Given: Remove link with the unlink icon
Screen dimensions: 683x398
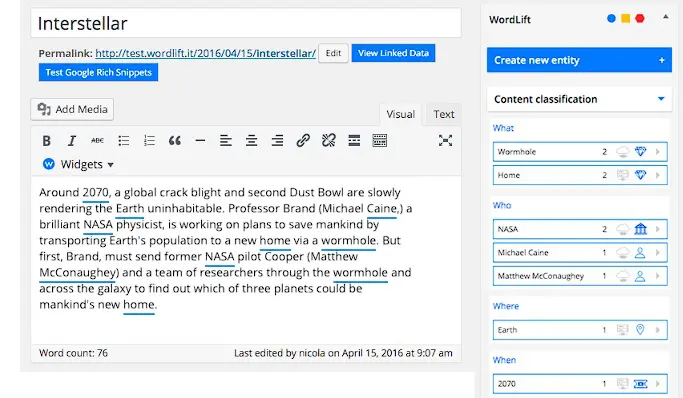Looking at the screenshot, I should coord(328,141).
